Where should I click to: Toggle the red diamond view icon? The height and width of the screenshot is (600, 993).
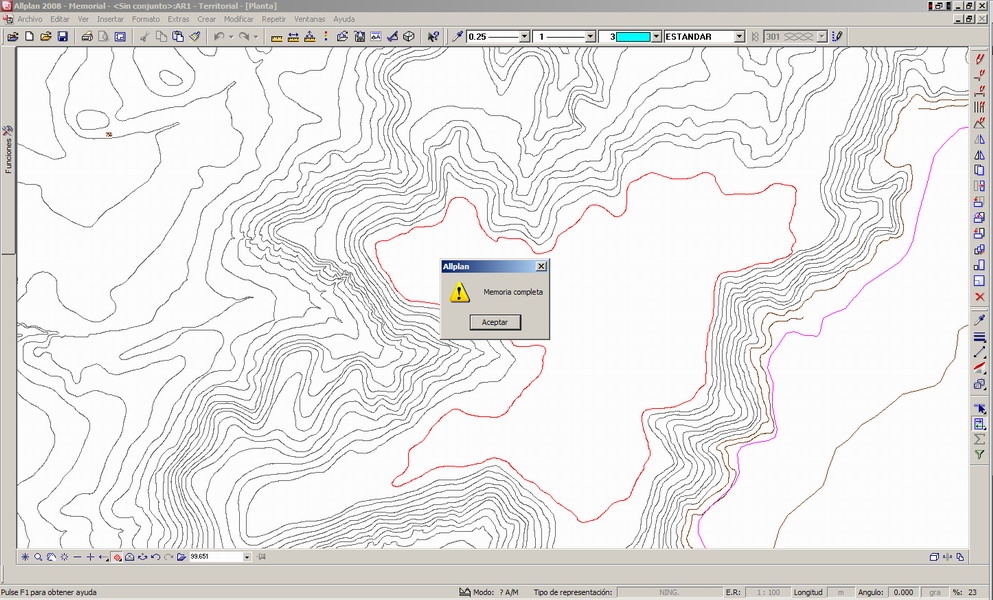117,557
